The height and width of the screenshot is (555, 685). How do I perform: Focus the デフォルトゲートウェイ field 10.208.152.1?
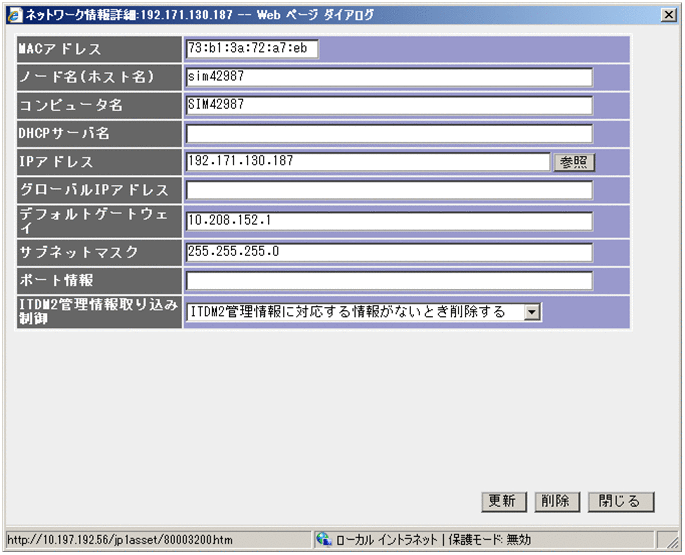tap(389, 221)
